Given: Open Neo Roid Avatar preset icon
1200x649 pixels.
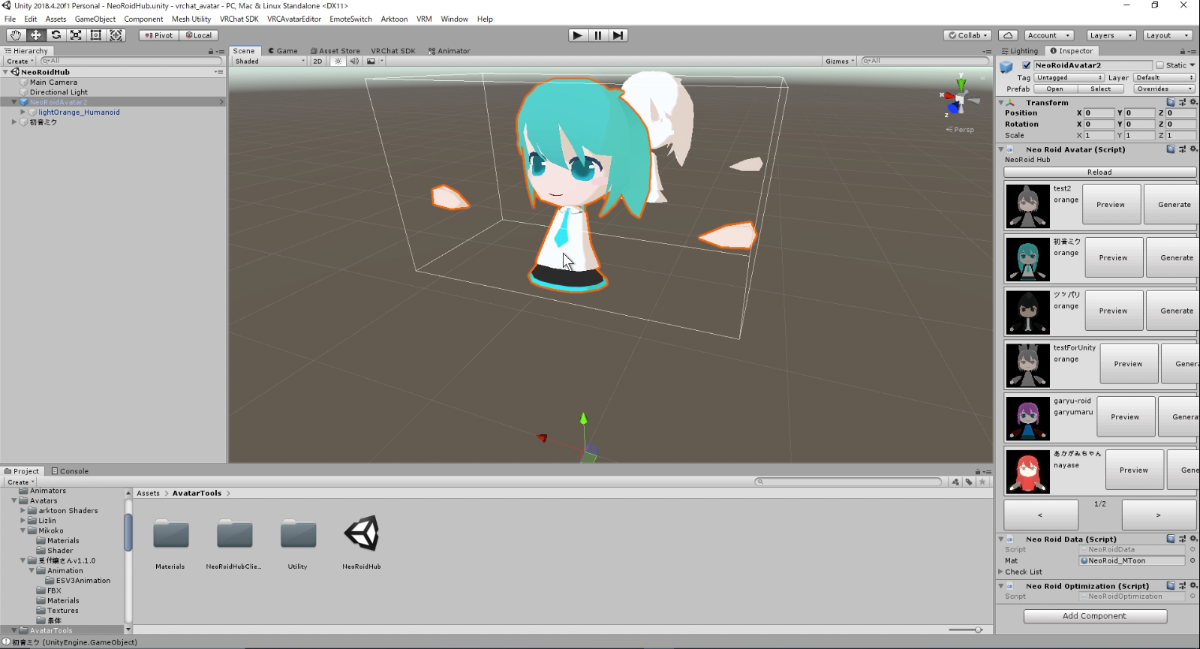Looking at the screenshot, I should point(1182,149).
